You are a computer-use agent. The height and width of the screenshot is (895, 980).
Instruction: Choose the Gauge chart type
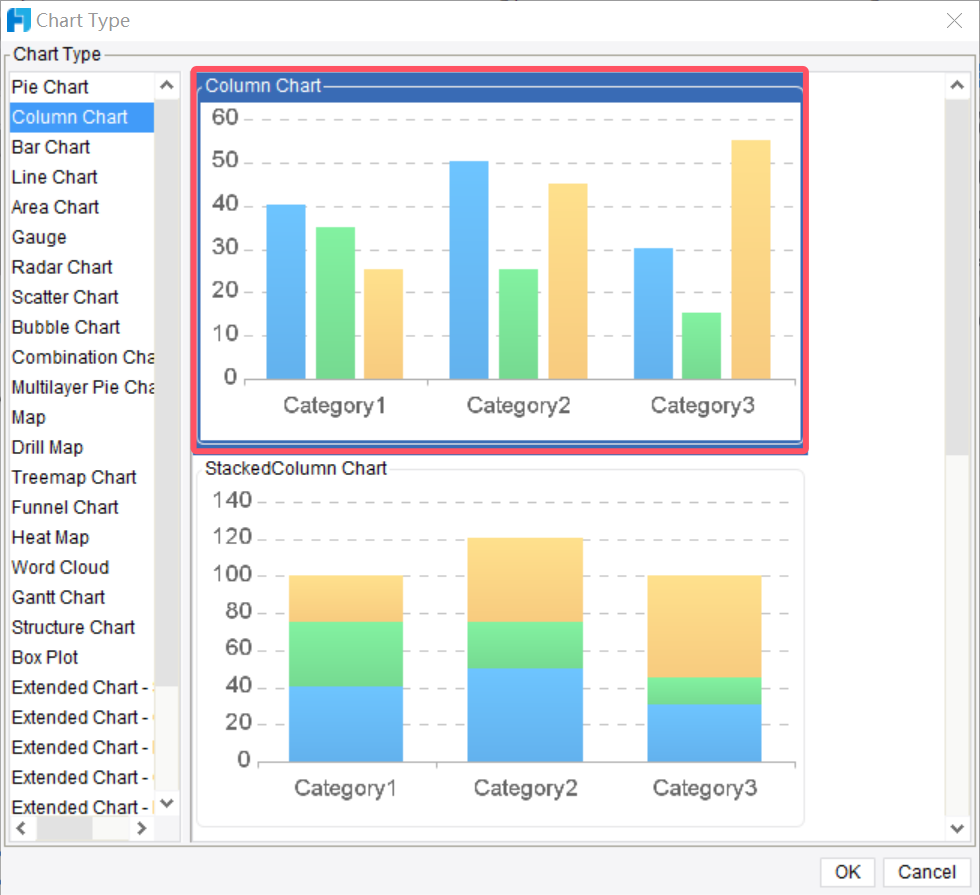[x=82, y=237]
